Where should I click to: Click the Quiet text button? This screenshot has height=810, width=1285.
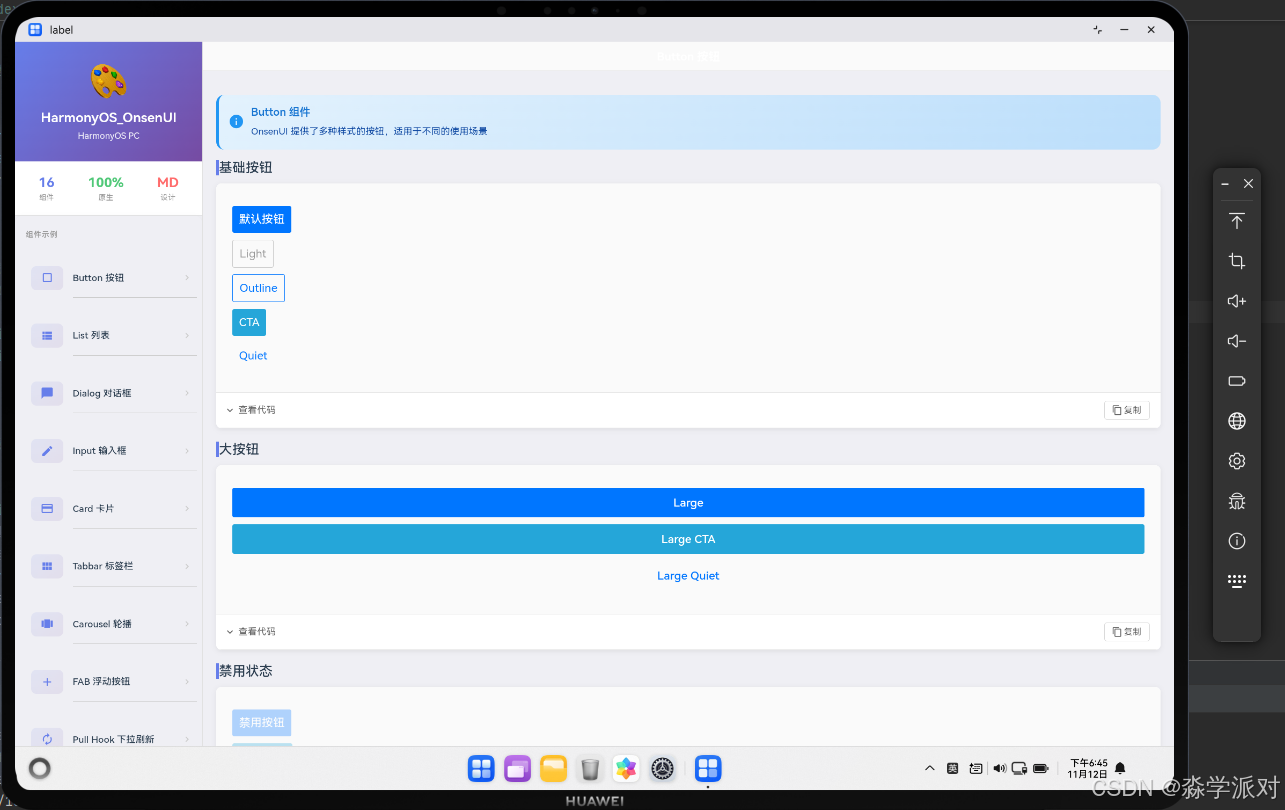pos(253,356)
